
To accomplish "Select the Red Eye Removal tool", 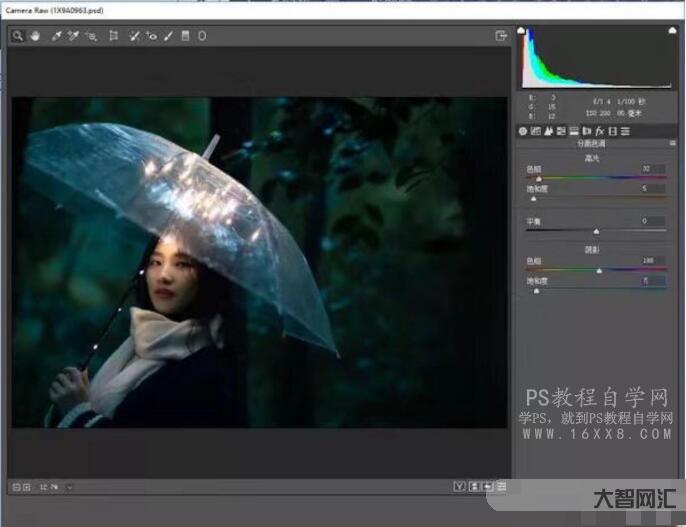I will (x=151, y=36).
